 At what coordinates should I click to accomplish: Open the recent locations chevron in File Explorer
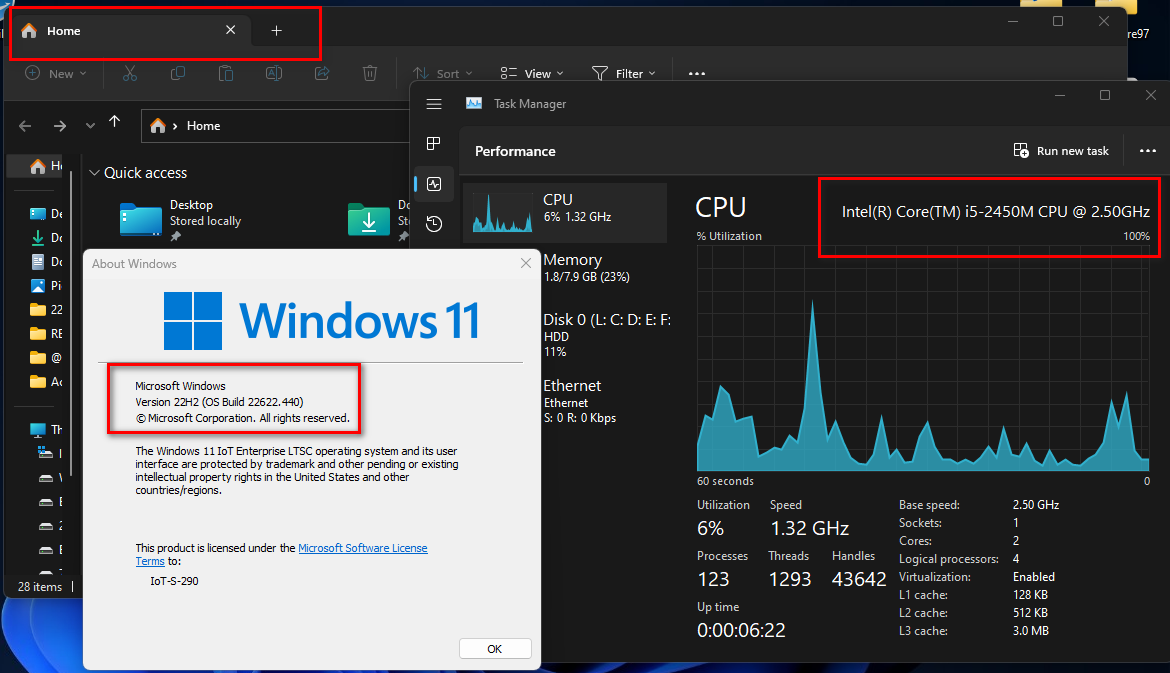[90, 126]
